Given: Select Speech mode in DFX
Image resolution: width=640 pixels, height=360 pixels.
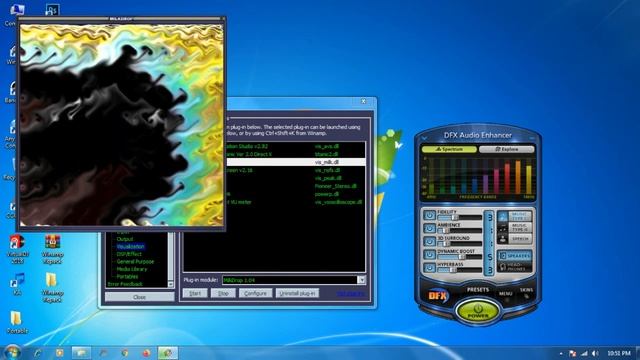Looking at the screenshot, I should click(515, 239).
